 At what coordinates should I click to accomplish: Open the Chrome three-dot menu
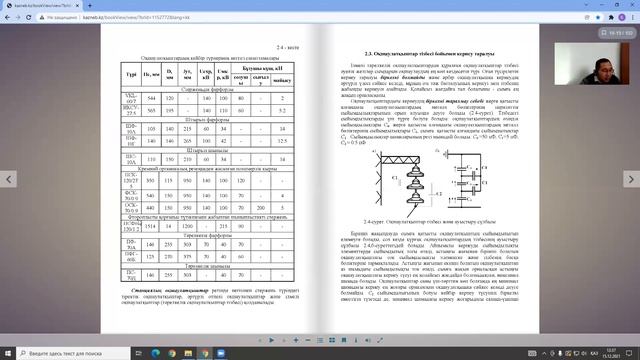pyautogui.click(x=633, y=18)
